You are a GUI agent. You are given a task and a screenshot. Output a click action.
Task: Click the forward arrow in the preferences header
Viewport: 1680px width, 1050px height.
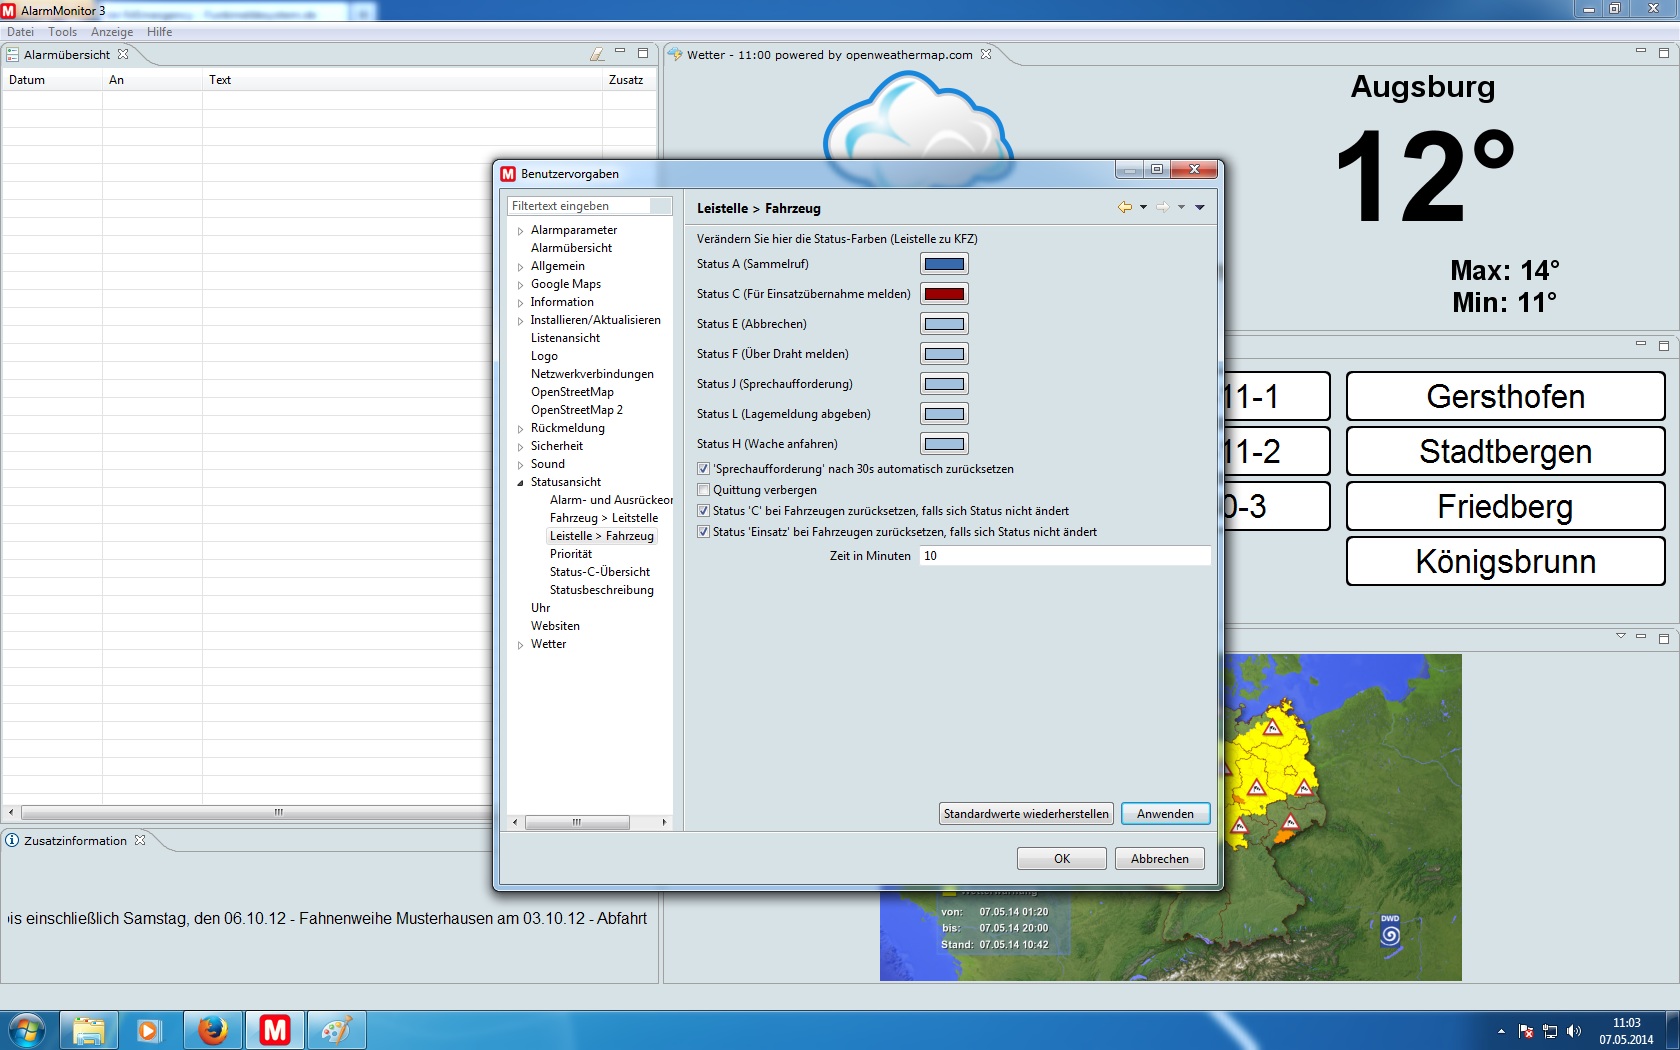pyautogui.click(x=1162, y=207)
